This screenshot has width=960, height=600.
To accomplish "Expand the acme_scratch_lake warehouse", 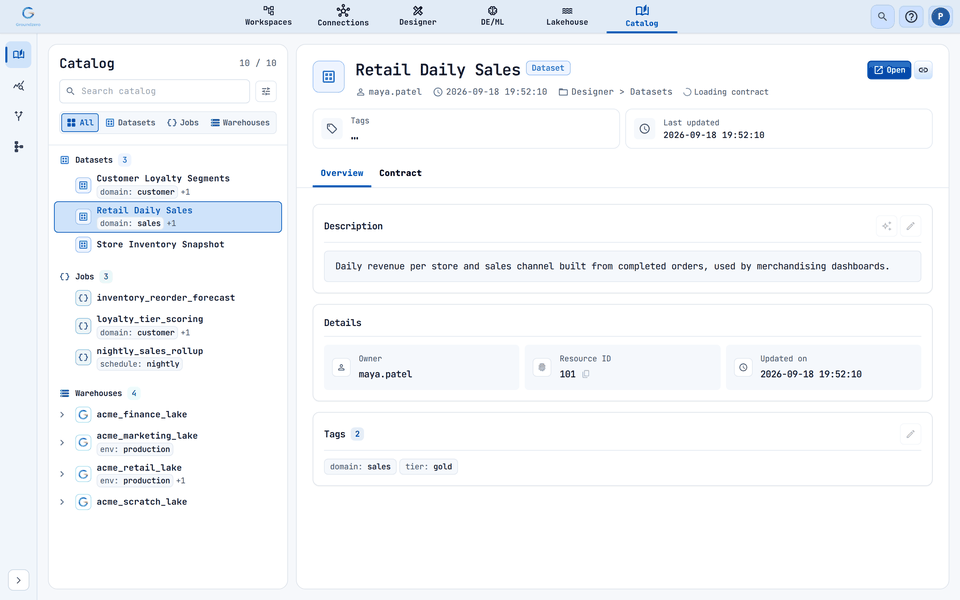I will [62, 502].
